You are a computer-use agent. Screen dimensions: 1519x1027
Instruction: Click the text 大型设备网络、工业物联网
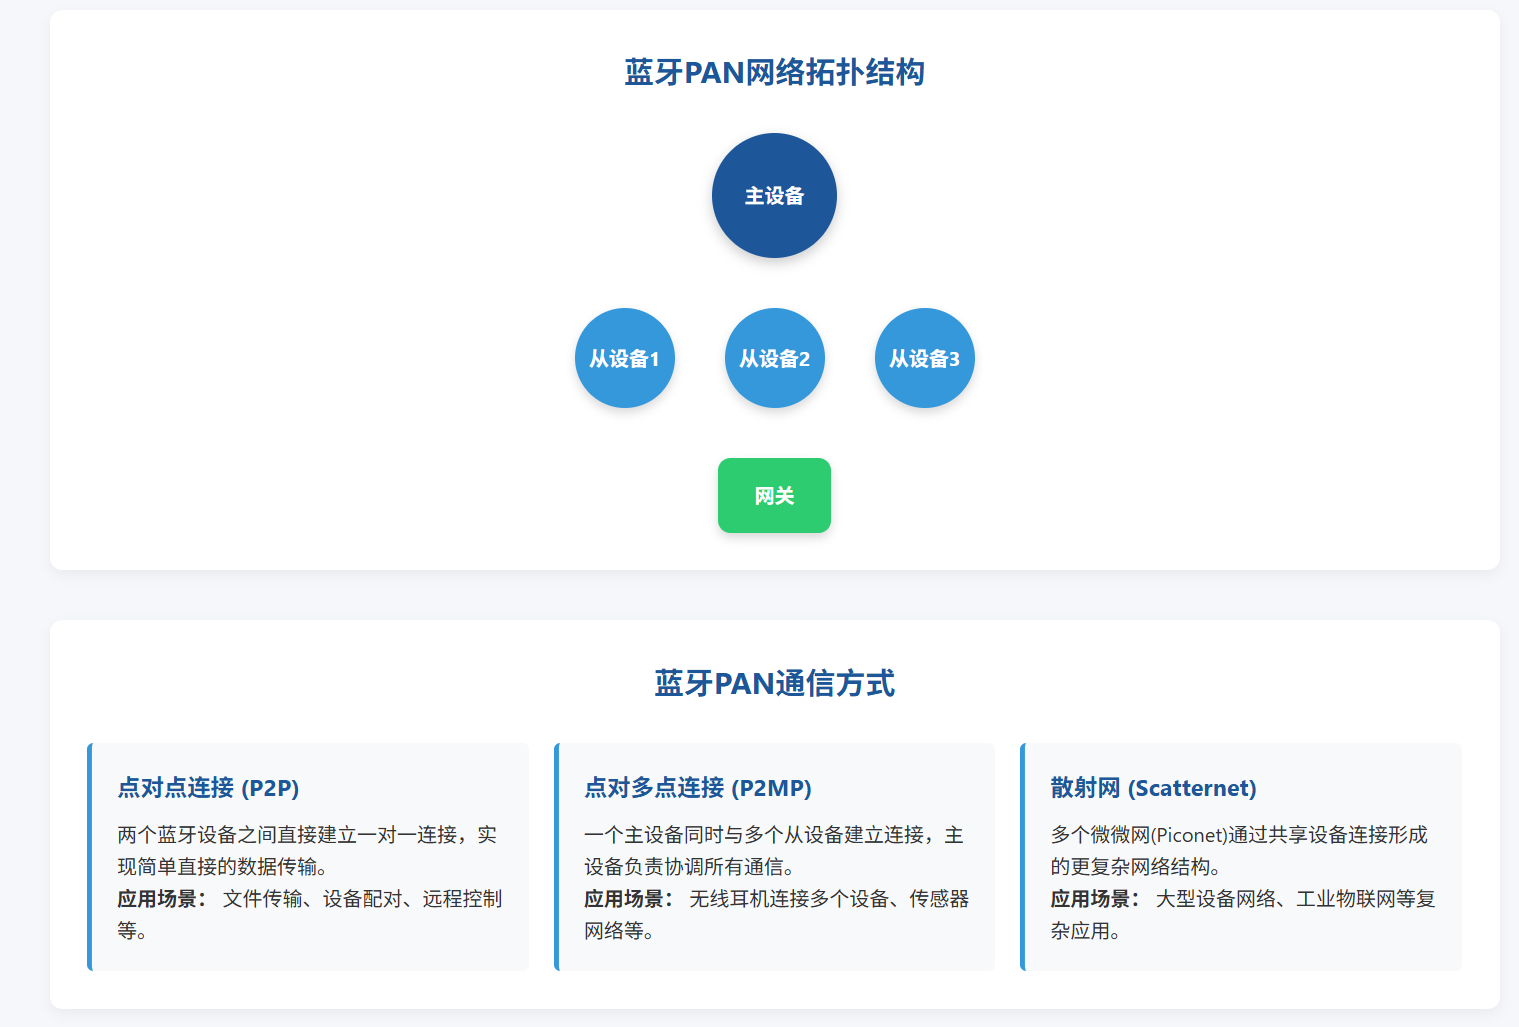tap(1266, 899)
